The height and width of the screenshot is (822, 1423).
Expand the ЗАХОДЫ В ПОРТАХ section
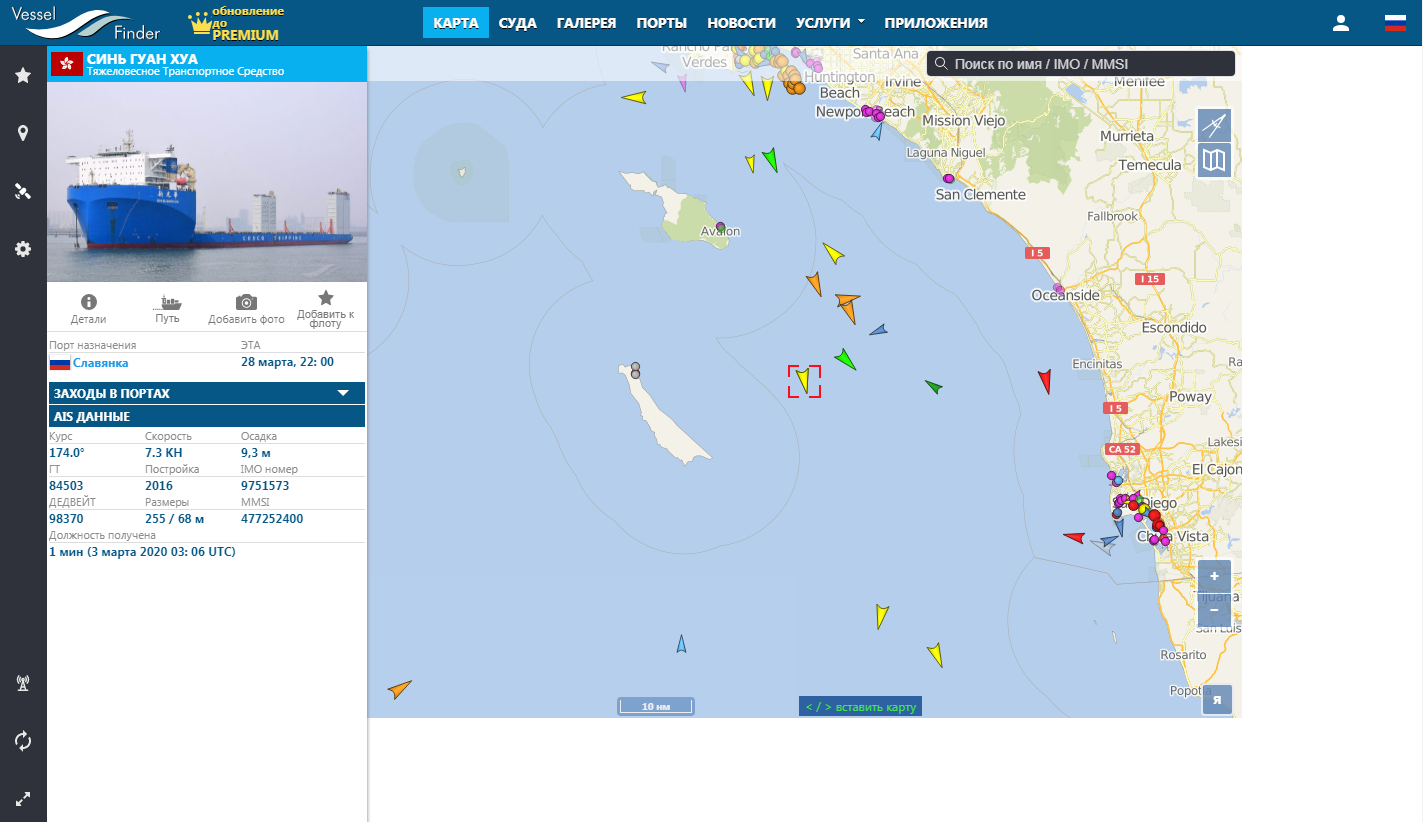(x=206, y=393)
